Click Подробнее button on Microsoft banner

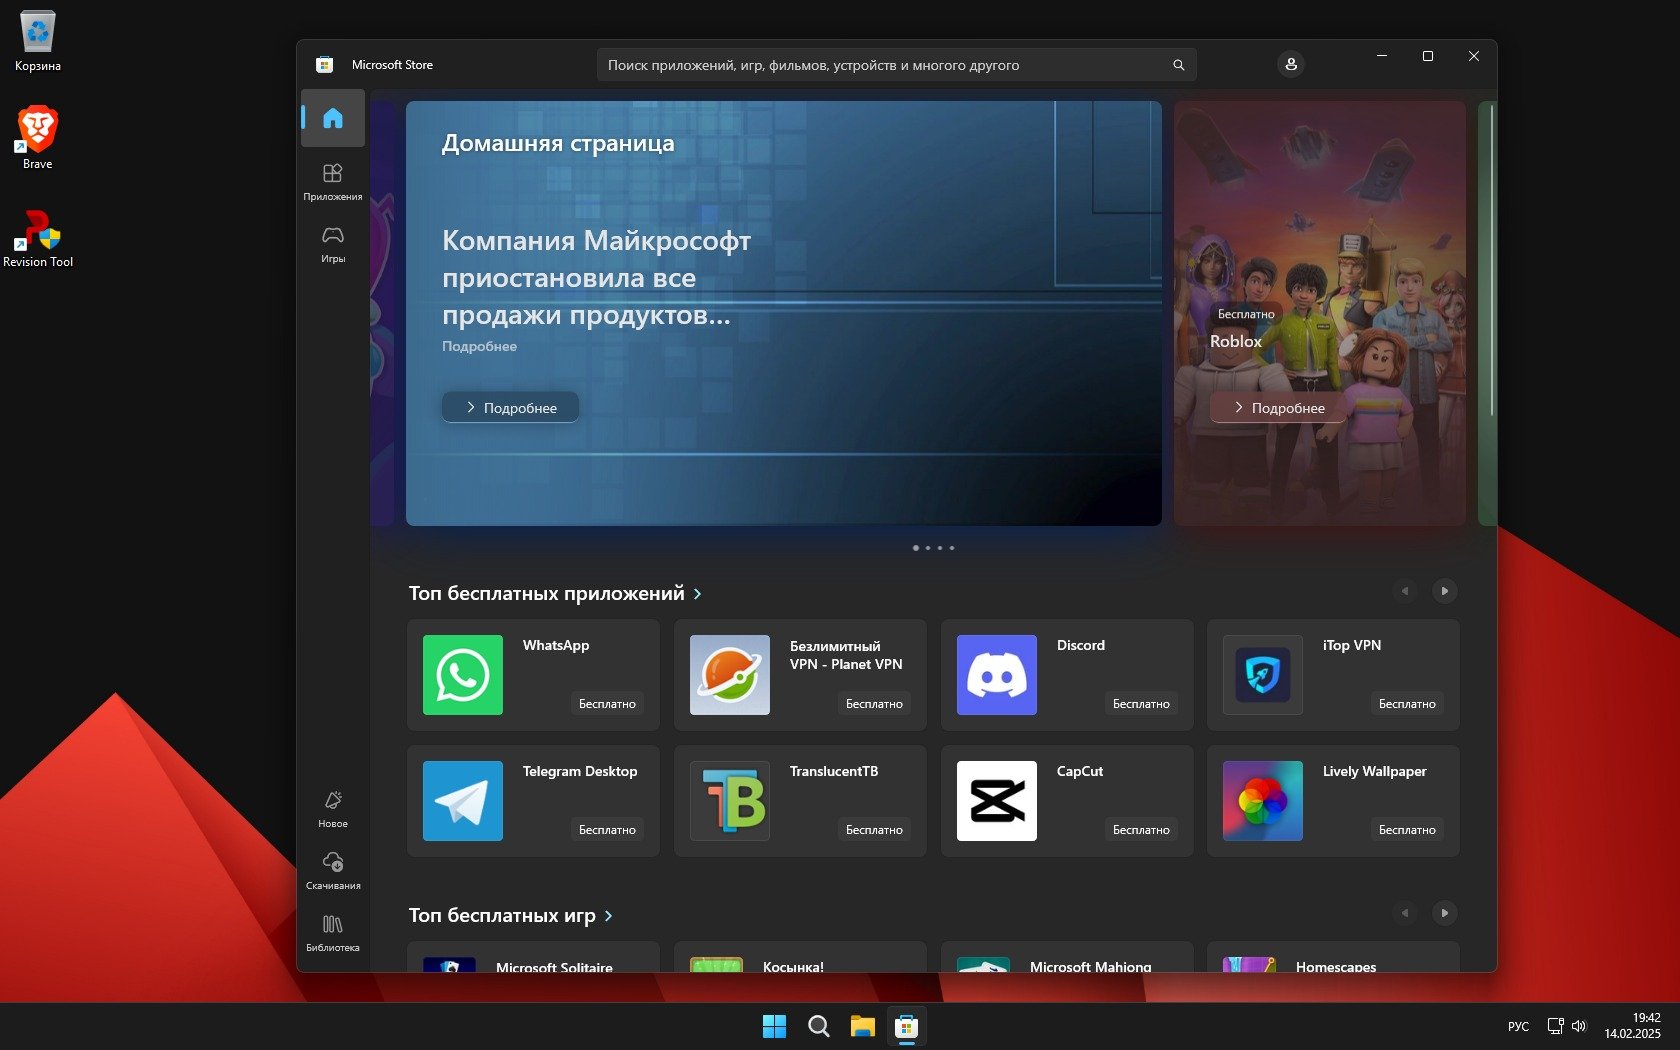click(x=510, y=408)
